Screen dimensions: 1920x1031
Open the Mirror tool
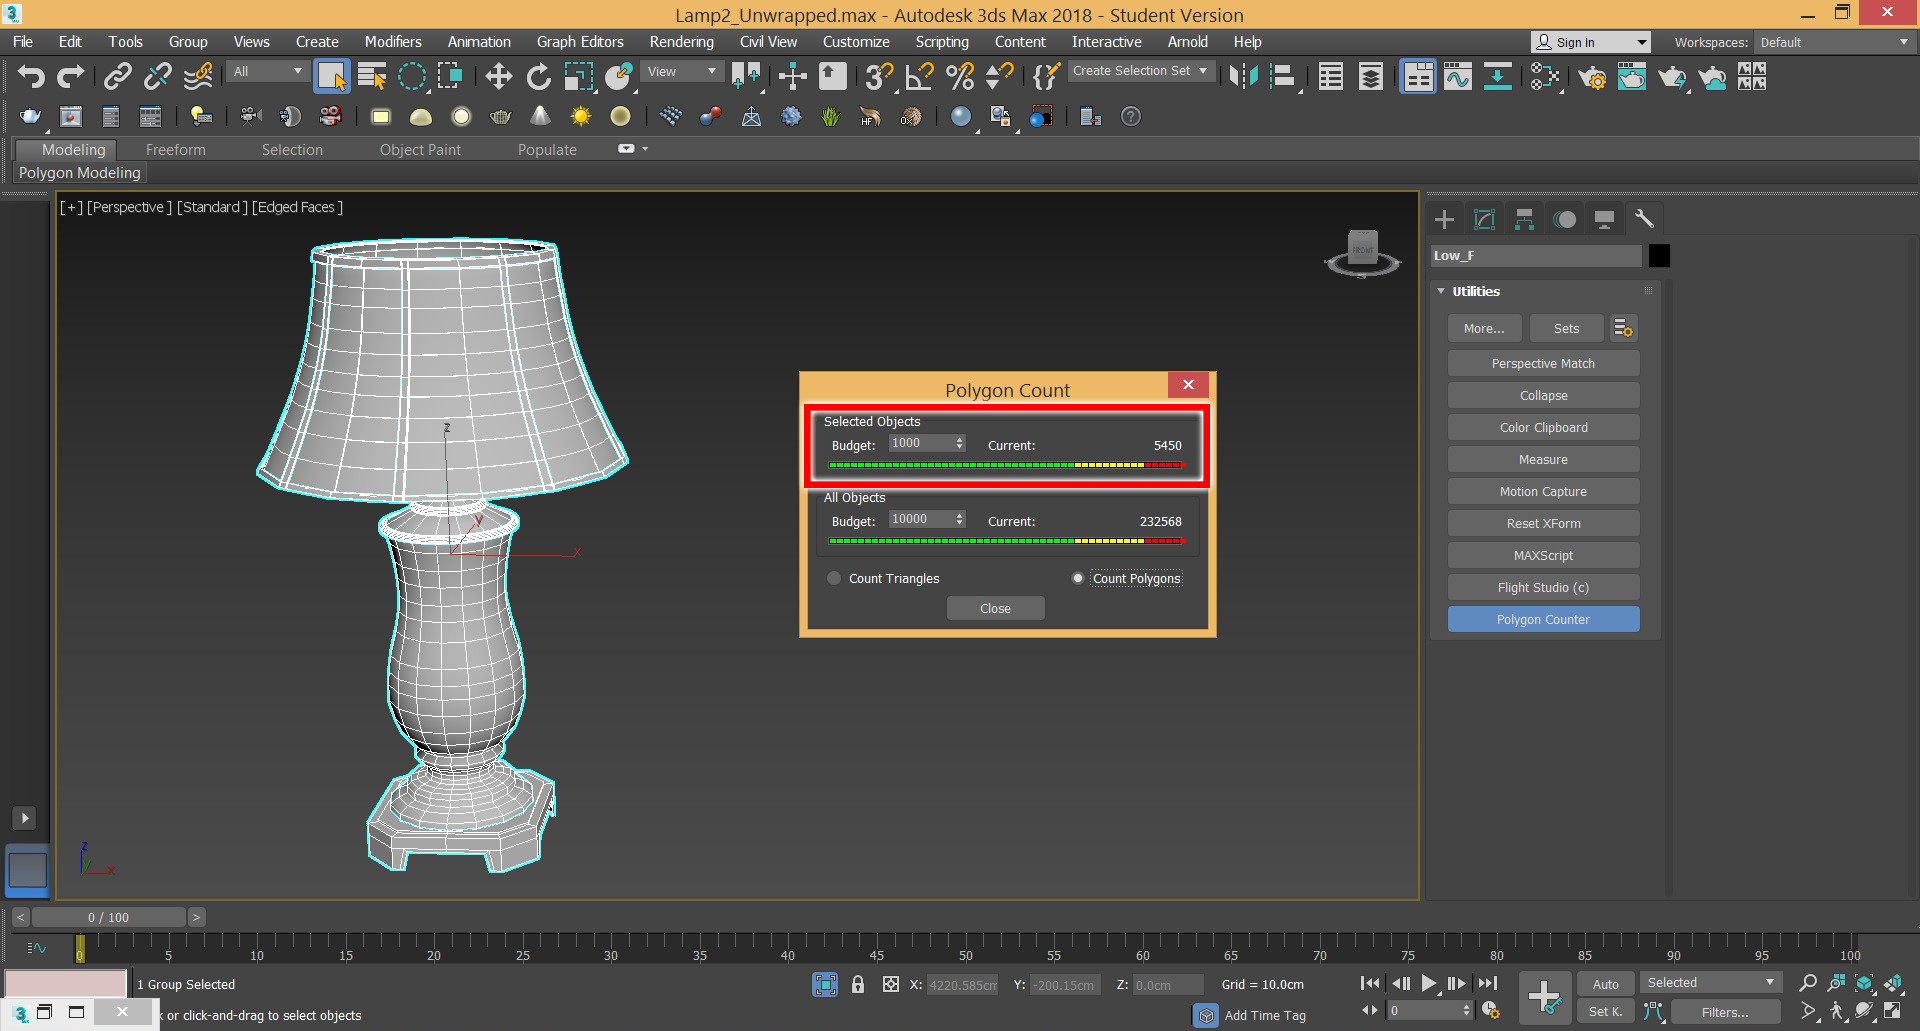coord(1243,76)
